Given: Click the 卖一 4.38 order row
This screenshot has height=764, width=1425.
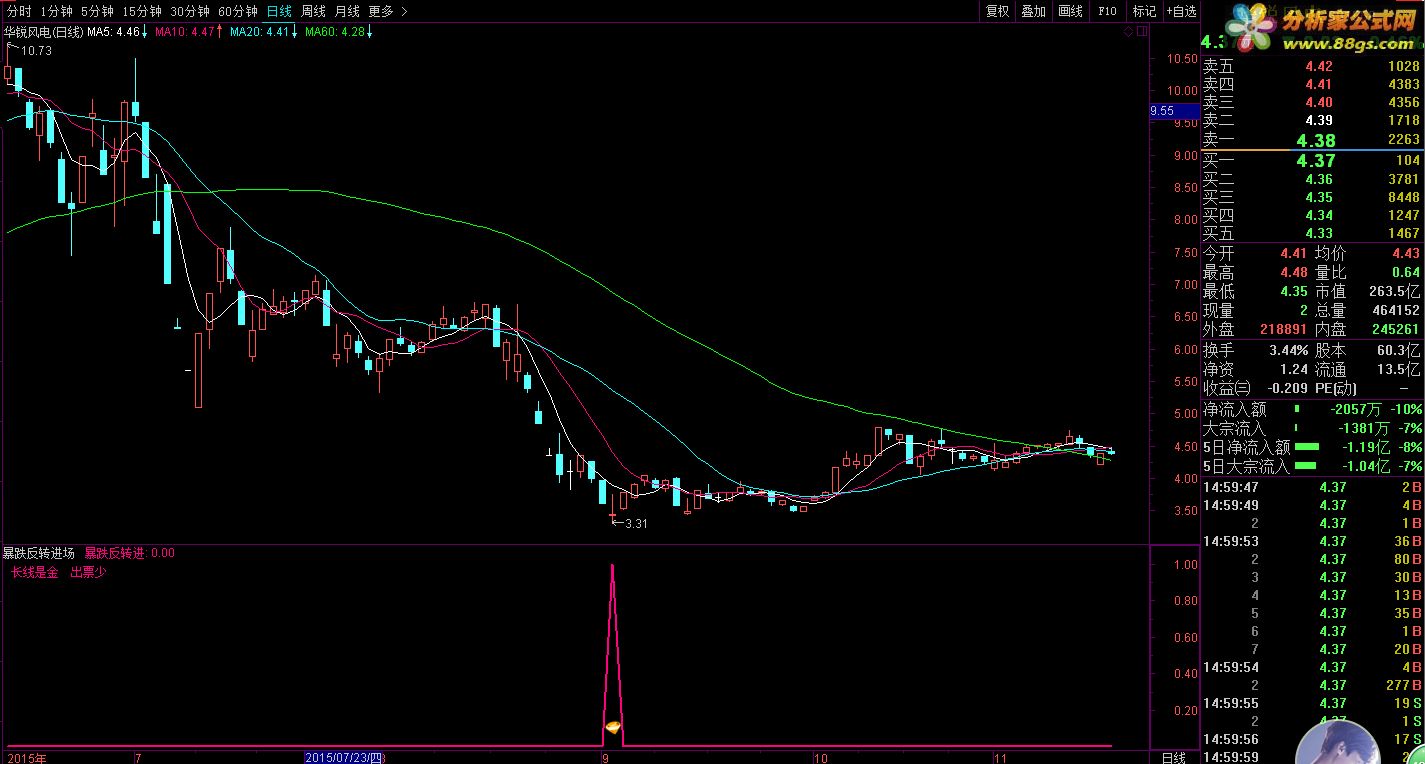Looking at the screenshot, I should click(1311, 140).
